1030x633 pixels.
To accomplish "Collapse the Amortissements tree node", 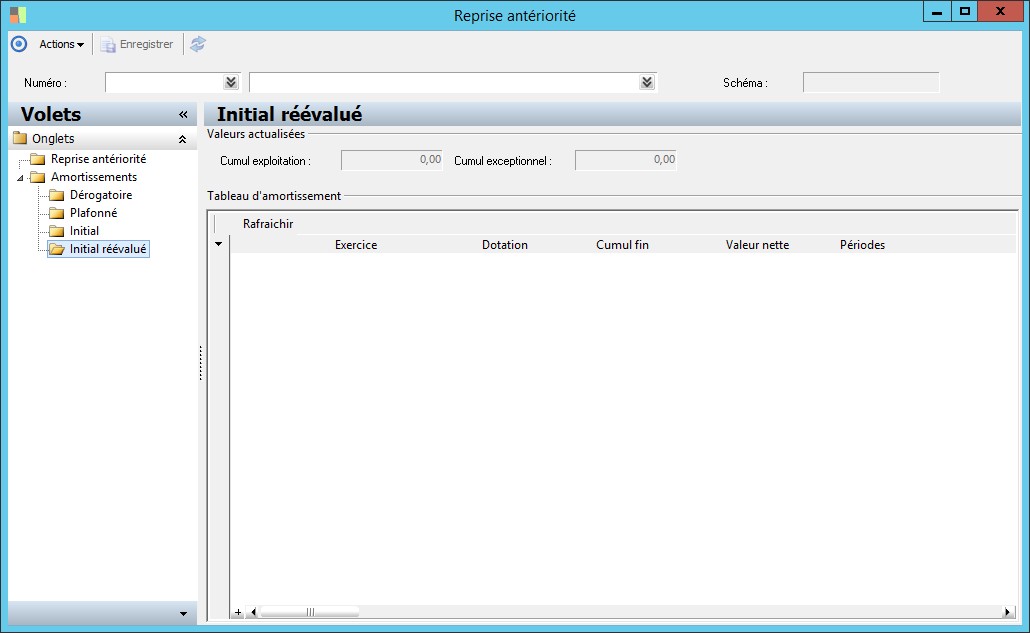I will pos(20,177).
